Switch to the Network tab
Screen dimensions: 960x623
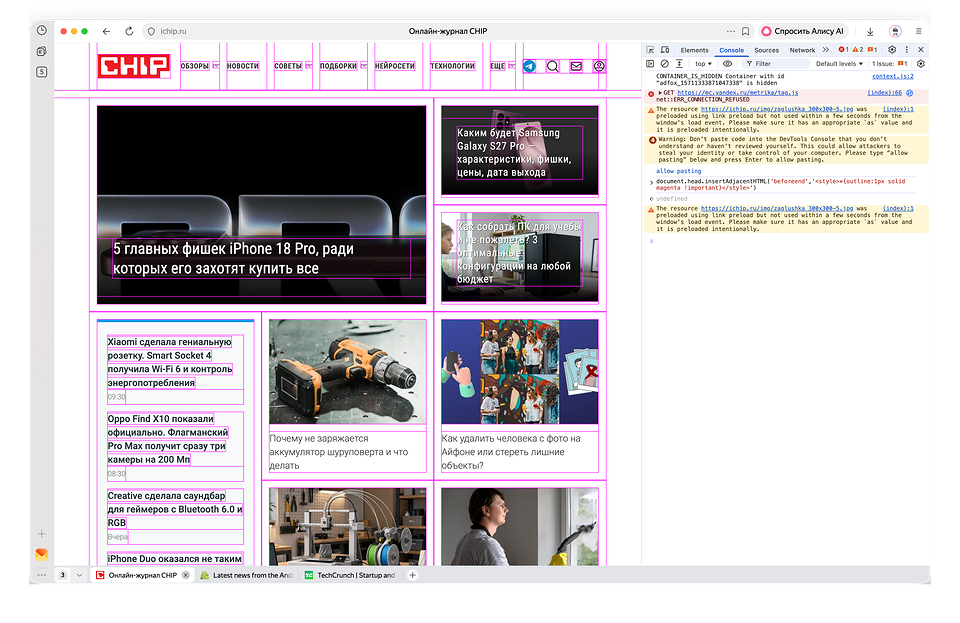[x=802, y=50]
